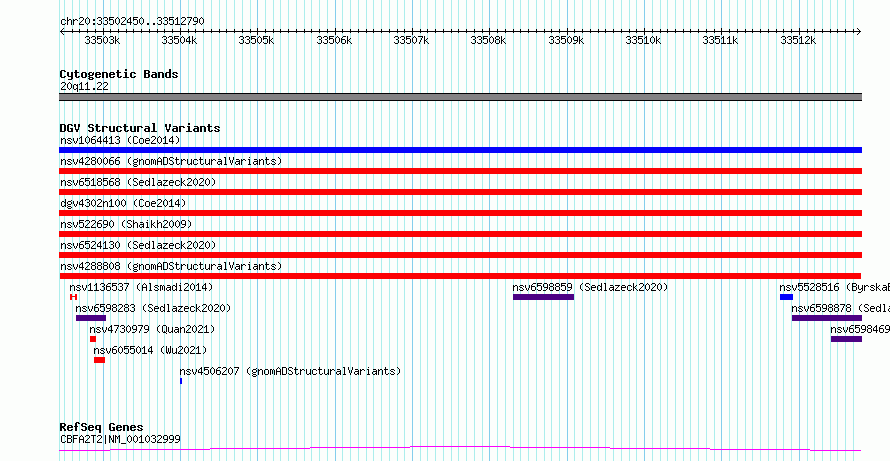Click the nsv4288808 gnomADStructuralVariants red bar

point(460,276)
